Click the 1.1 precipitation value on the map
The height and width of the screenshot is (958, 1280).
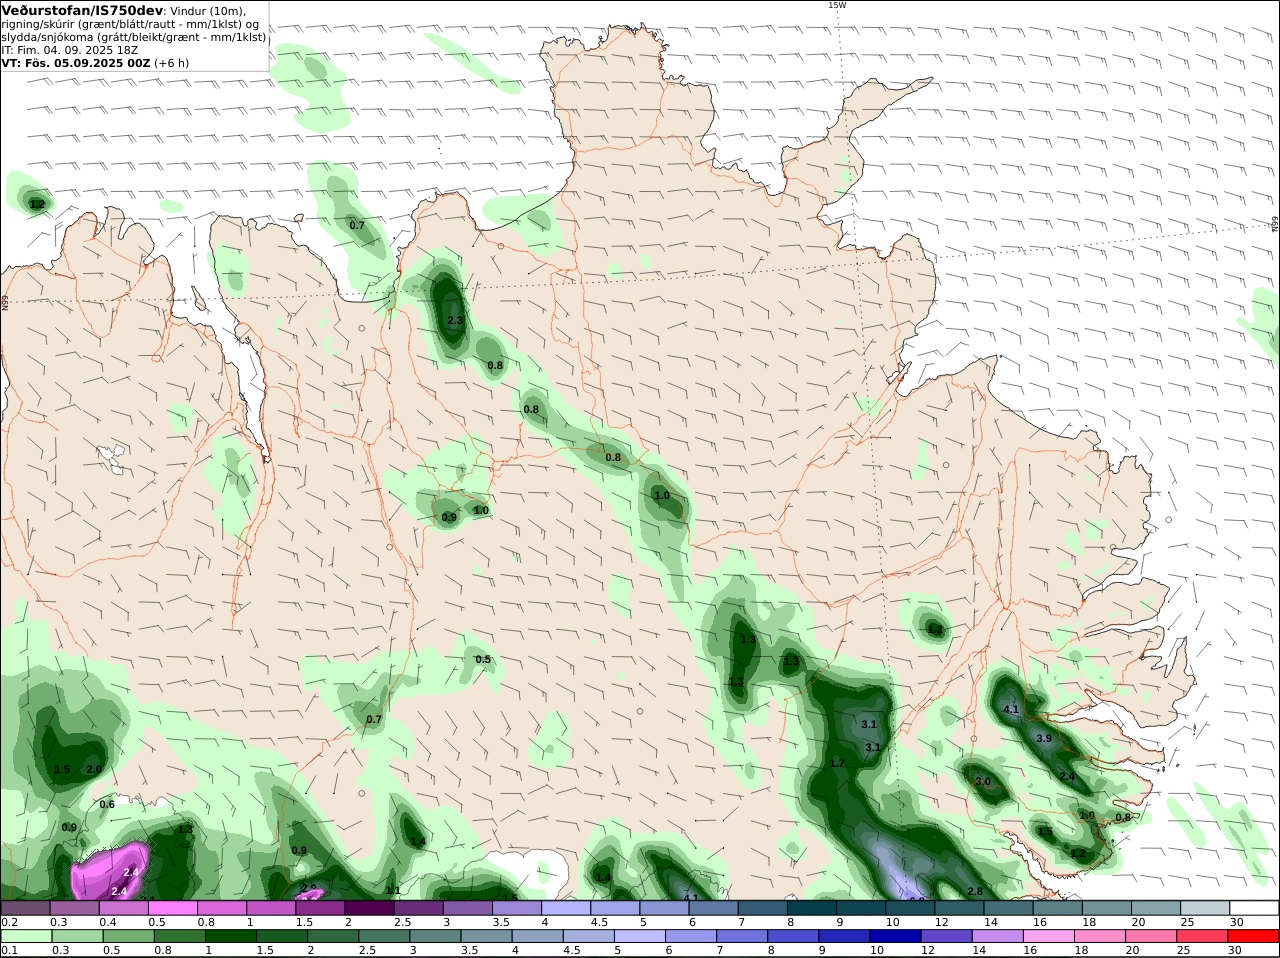coord(393,890)
